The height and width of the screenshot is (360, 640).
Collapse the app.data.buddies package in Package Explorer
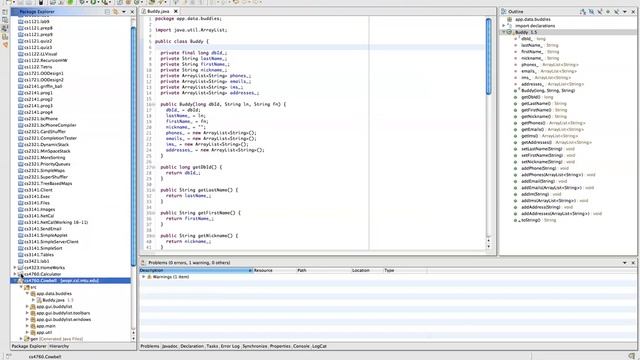(x=27, y=294)
